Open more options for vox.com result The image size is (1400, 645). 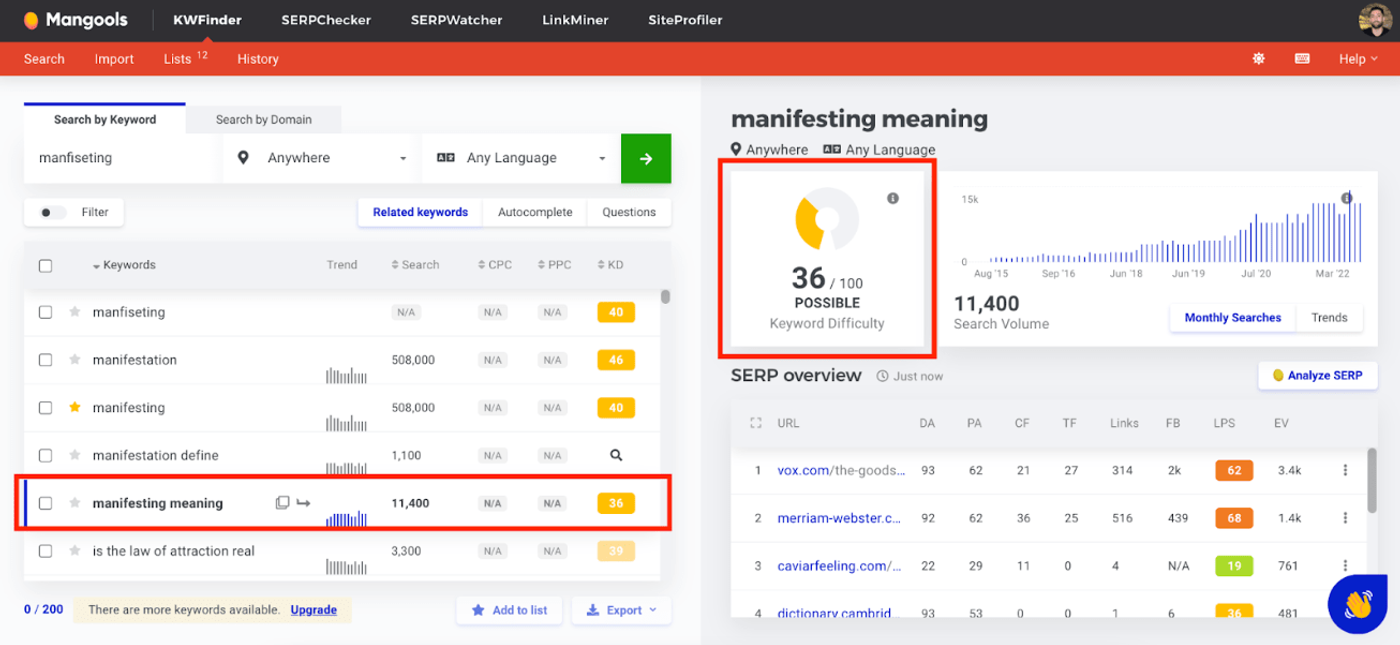[1345, 470]
